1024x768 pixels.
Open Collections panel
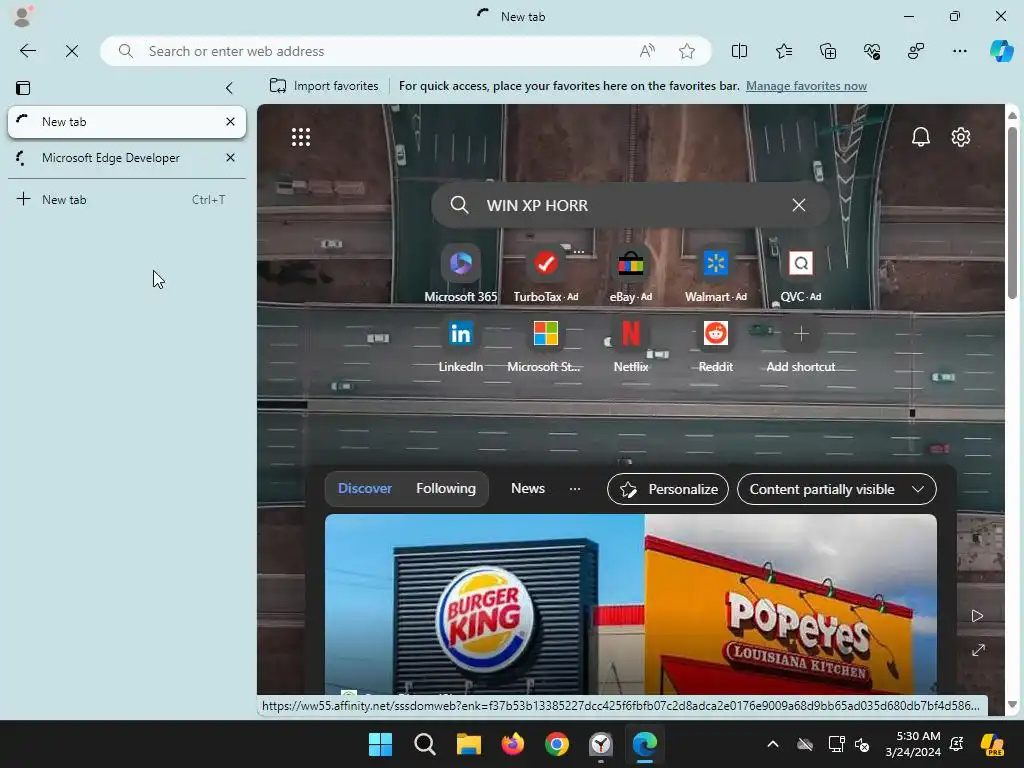click(x=827, y=51)
